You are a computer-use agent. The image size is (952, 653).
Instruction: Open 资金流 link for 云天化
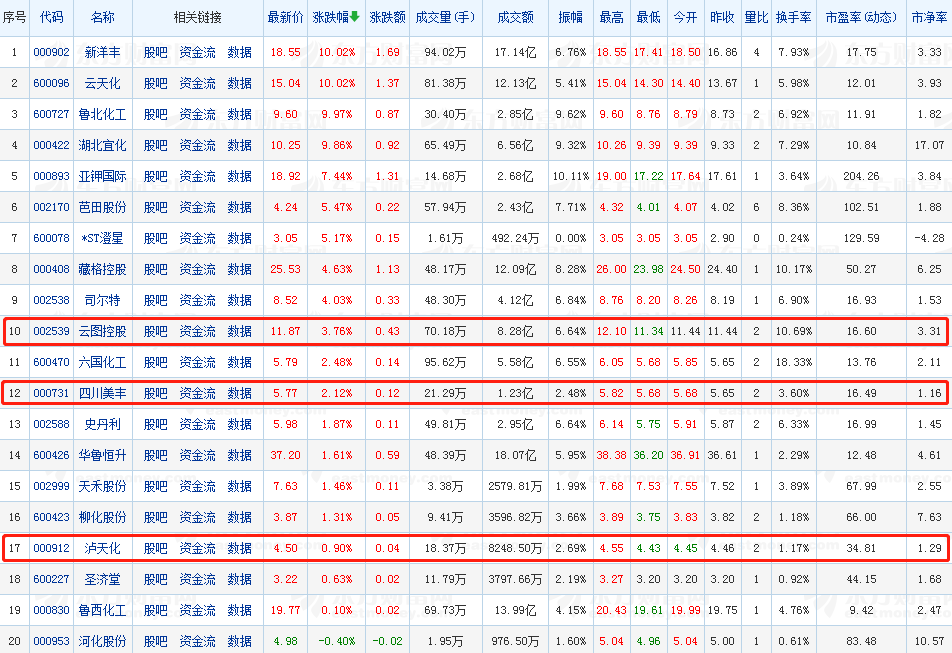(197, 83)
